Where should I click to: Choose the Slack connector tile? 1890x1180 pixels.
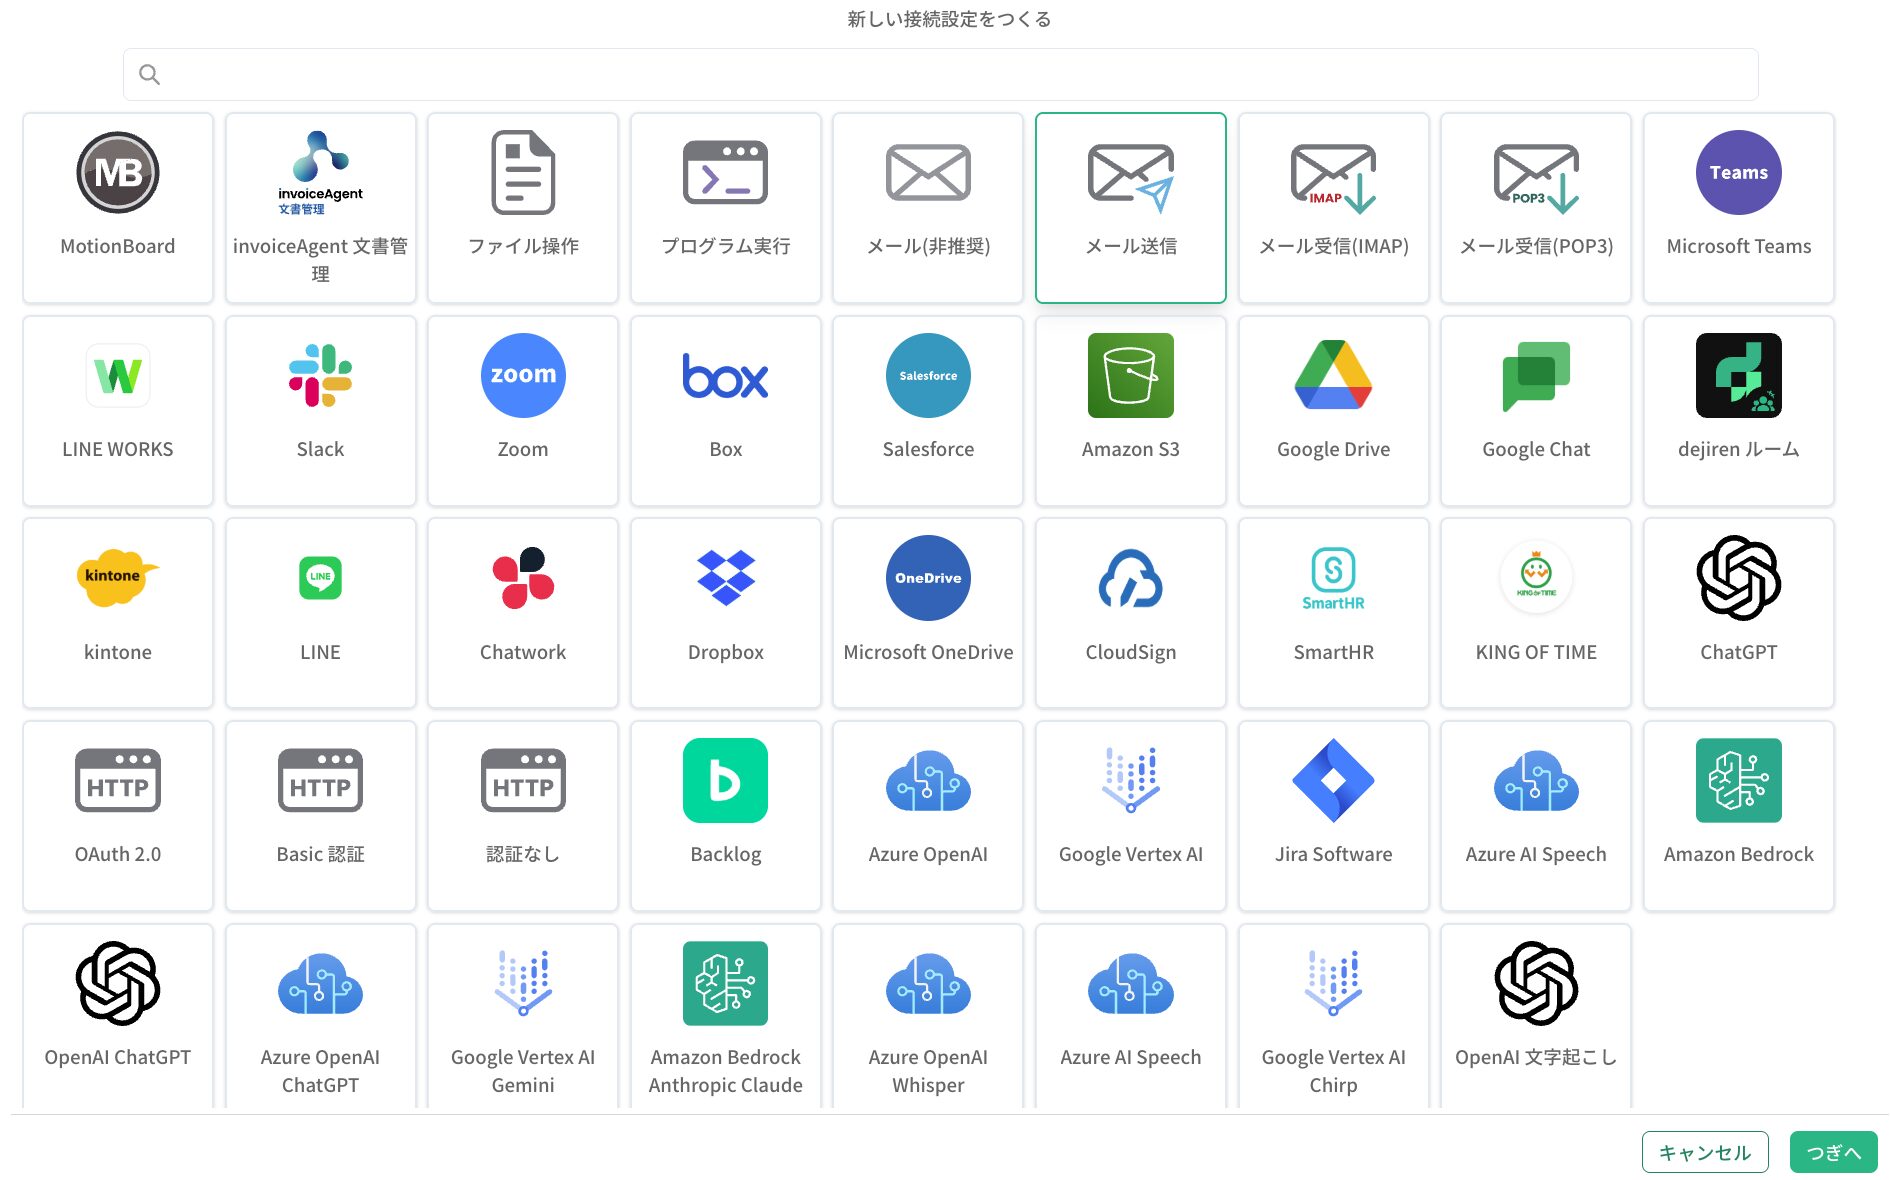(320, 410)
